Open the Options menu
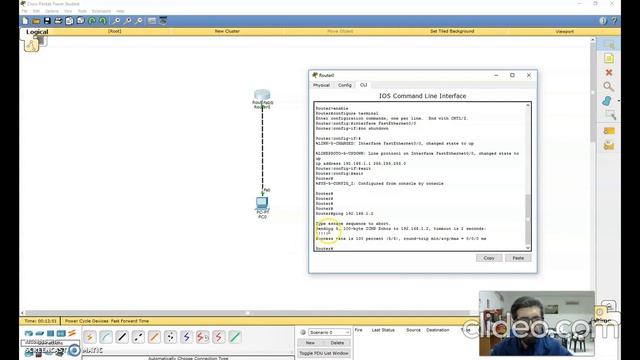This screenshot has height=360, width=640. (x=52, y=11)
